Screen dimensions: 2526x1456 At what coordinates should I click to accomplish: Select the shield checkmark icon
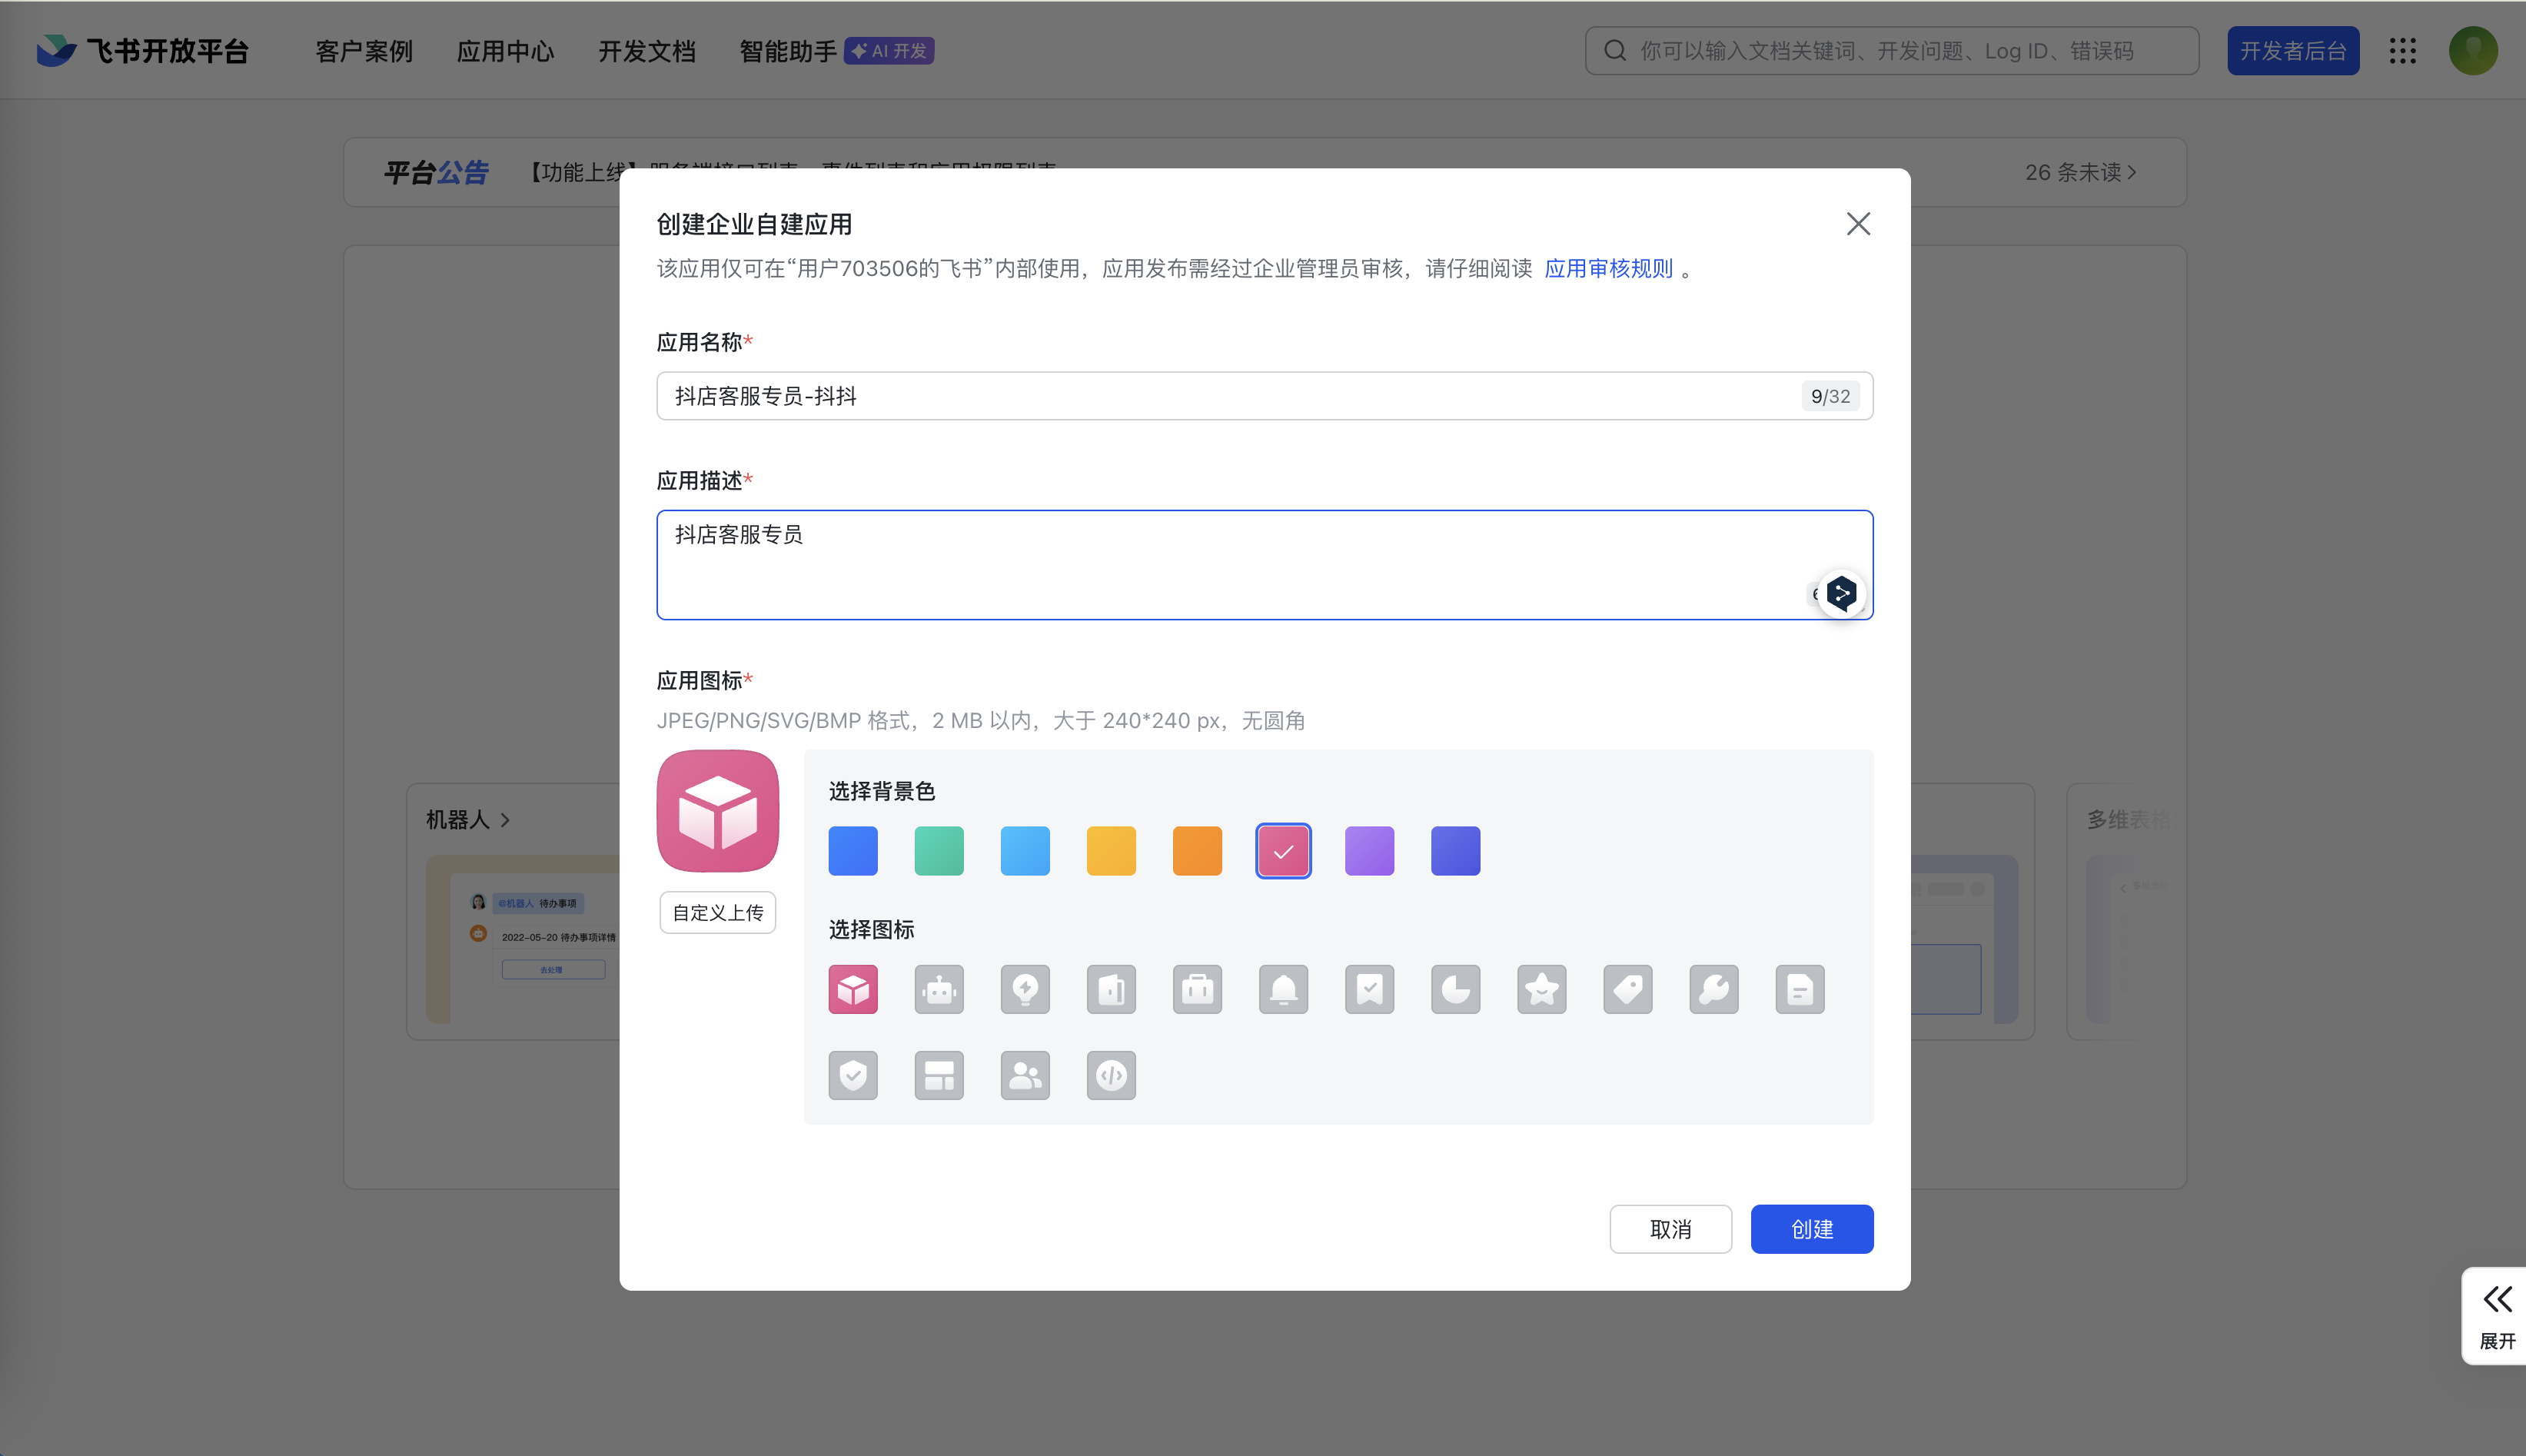tap(853, 1075)
